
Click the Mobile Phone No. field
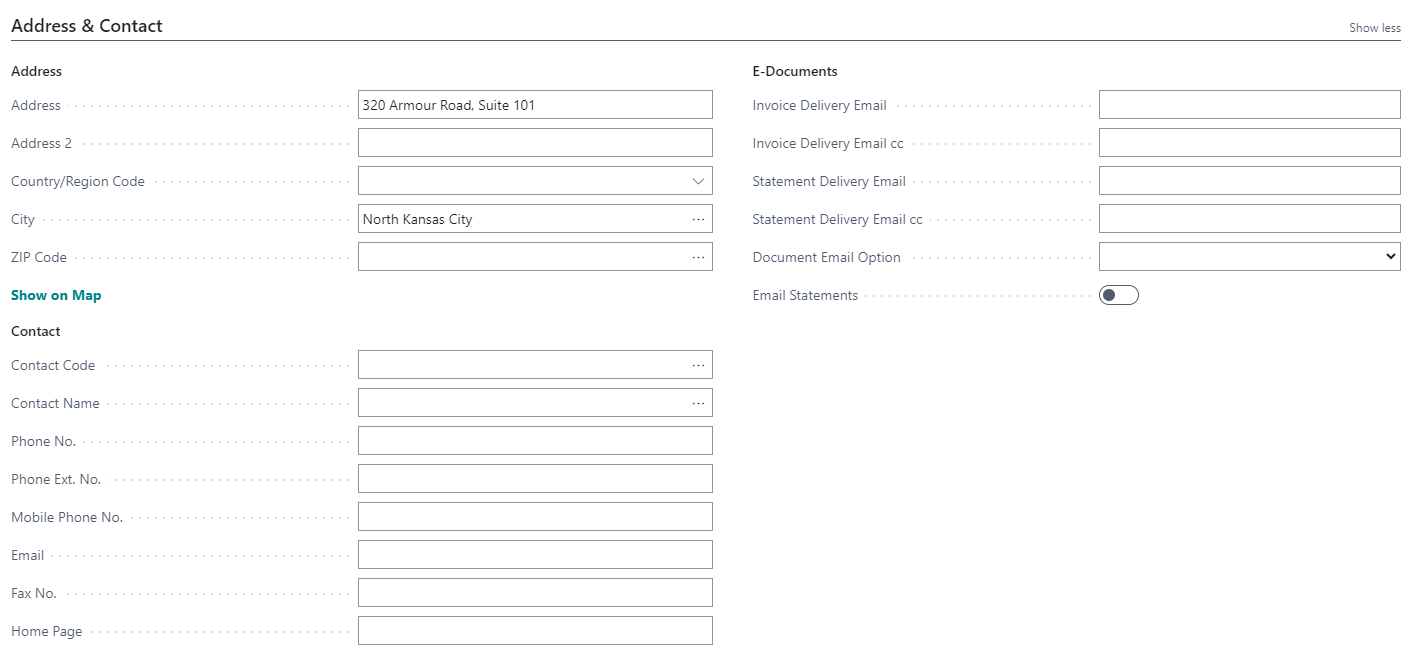pos(535,516)
